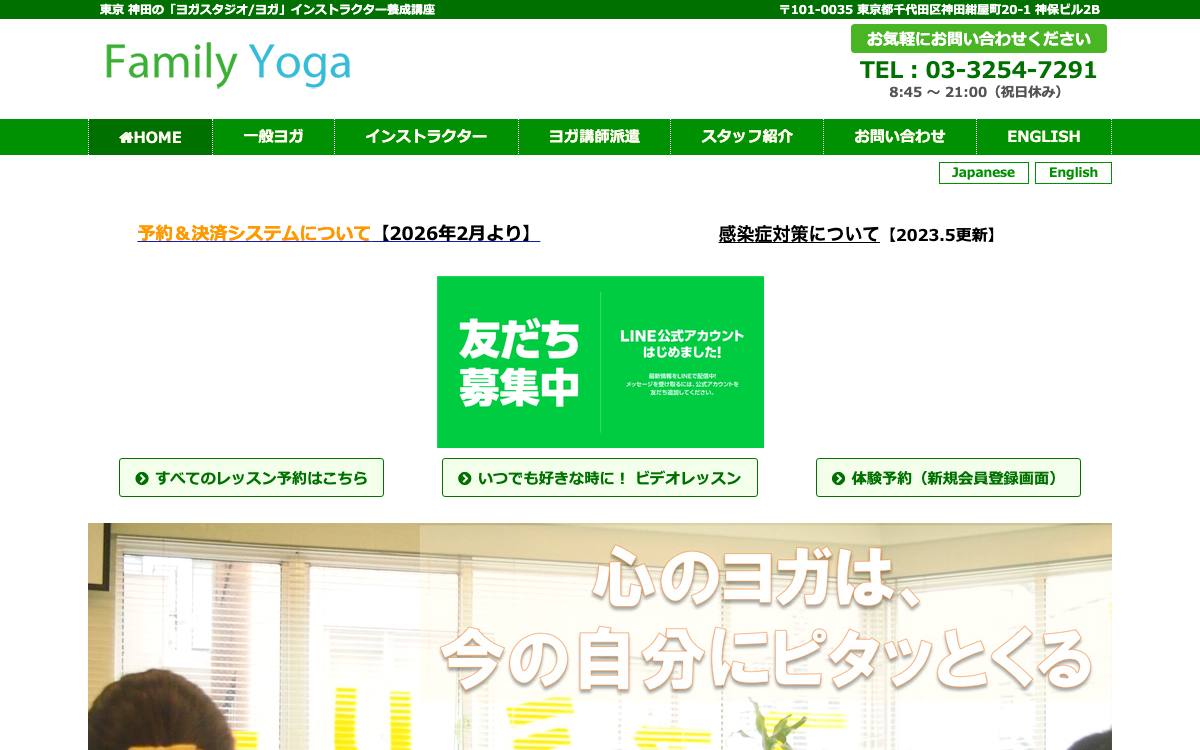Click the LINE 友だち募集中 banner

point(600,362)
